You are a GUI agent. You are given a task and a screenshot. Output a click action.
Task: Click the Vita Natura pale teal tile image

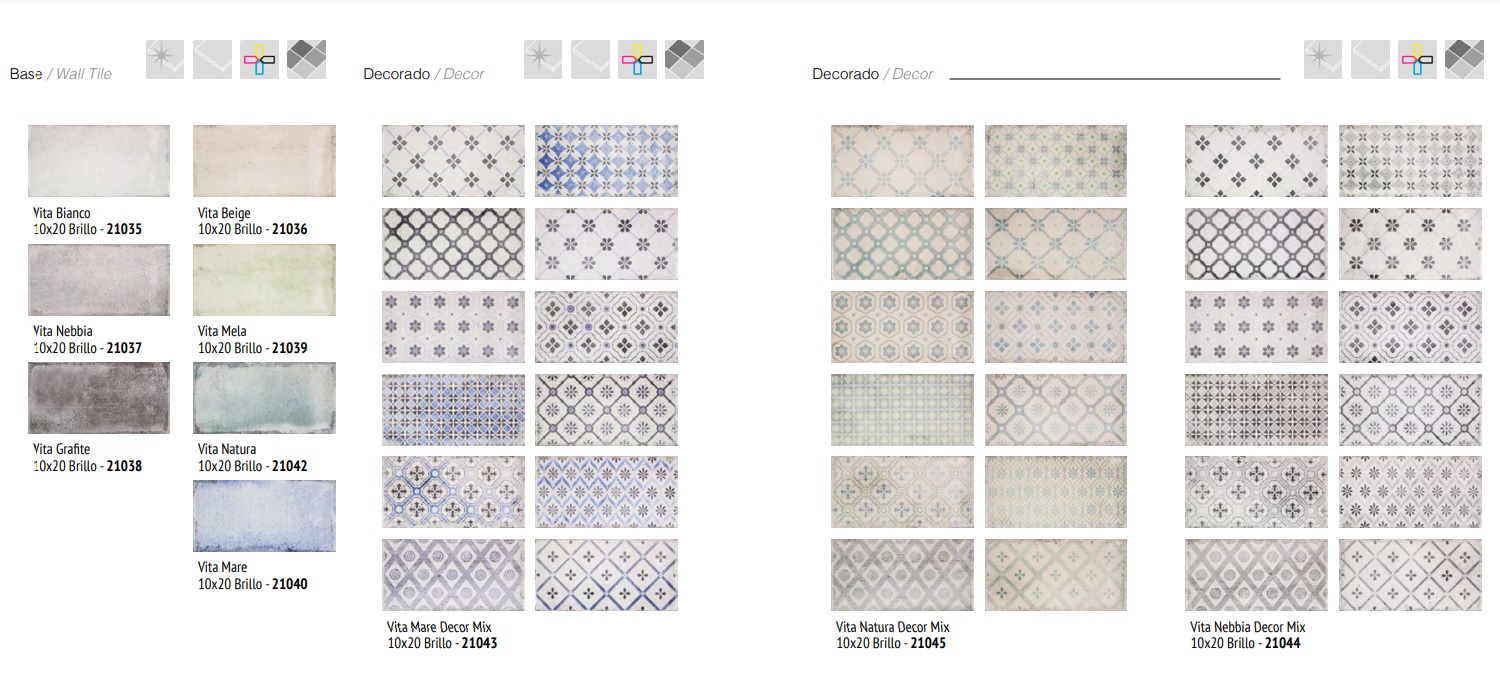coord(264,398)
